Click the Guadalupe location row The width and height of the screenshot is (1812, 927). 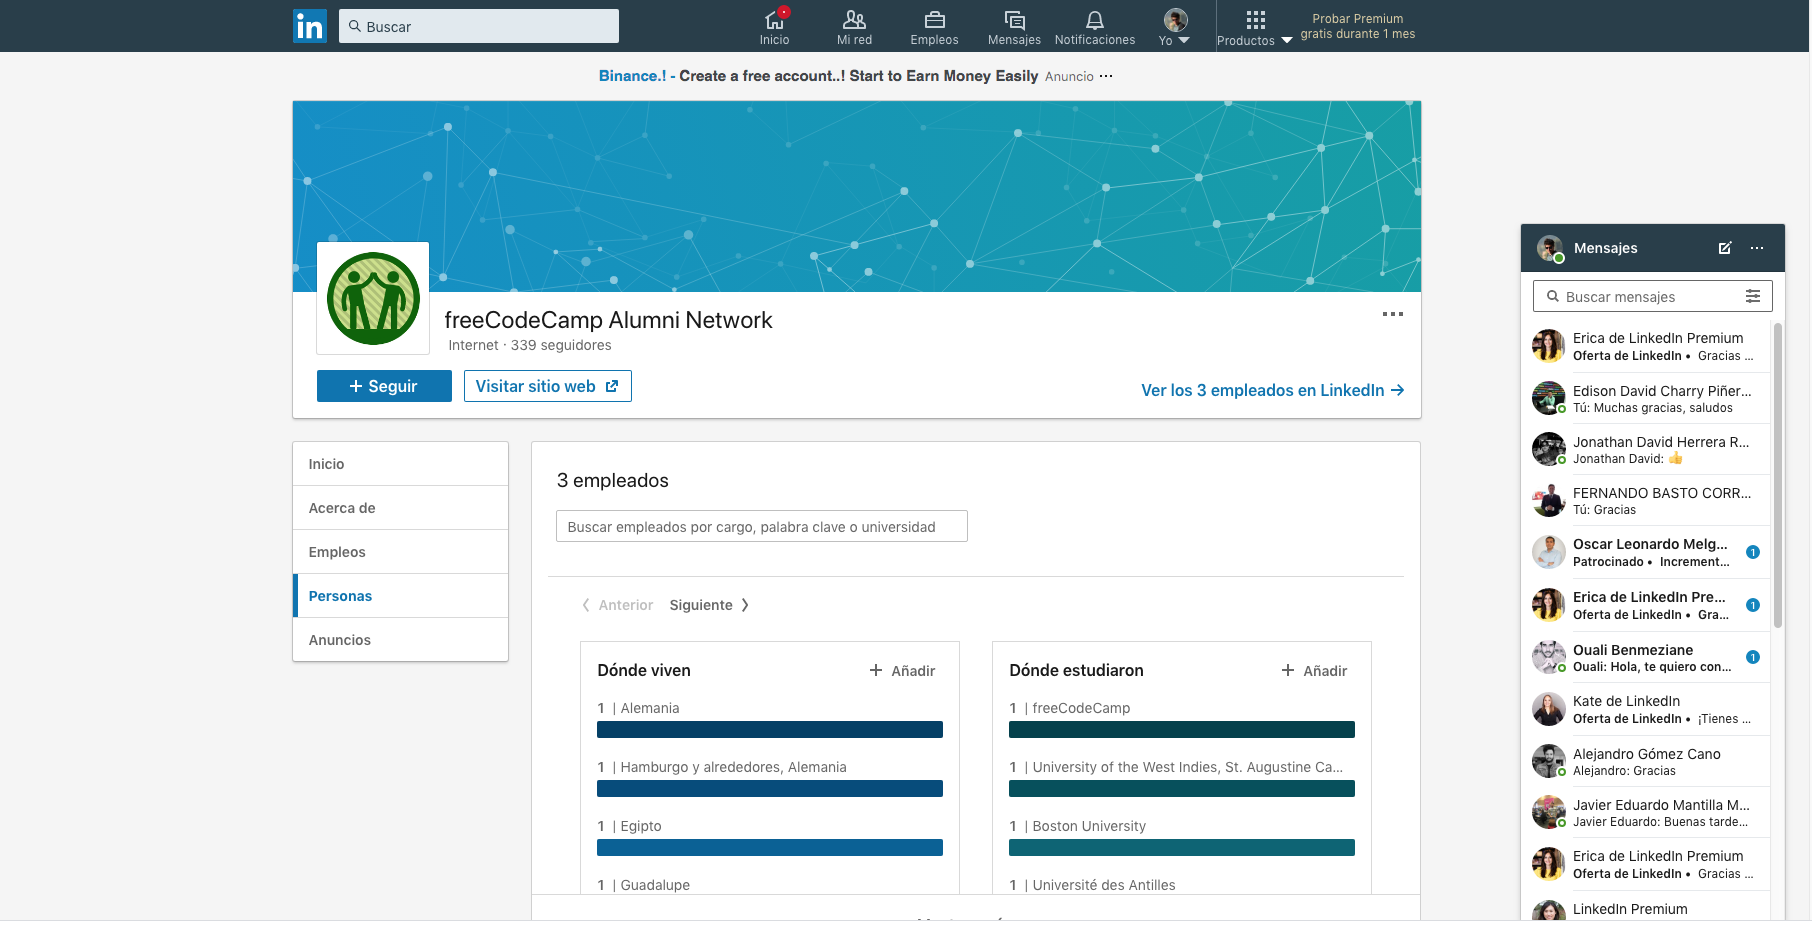[770, 885]
